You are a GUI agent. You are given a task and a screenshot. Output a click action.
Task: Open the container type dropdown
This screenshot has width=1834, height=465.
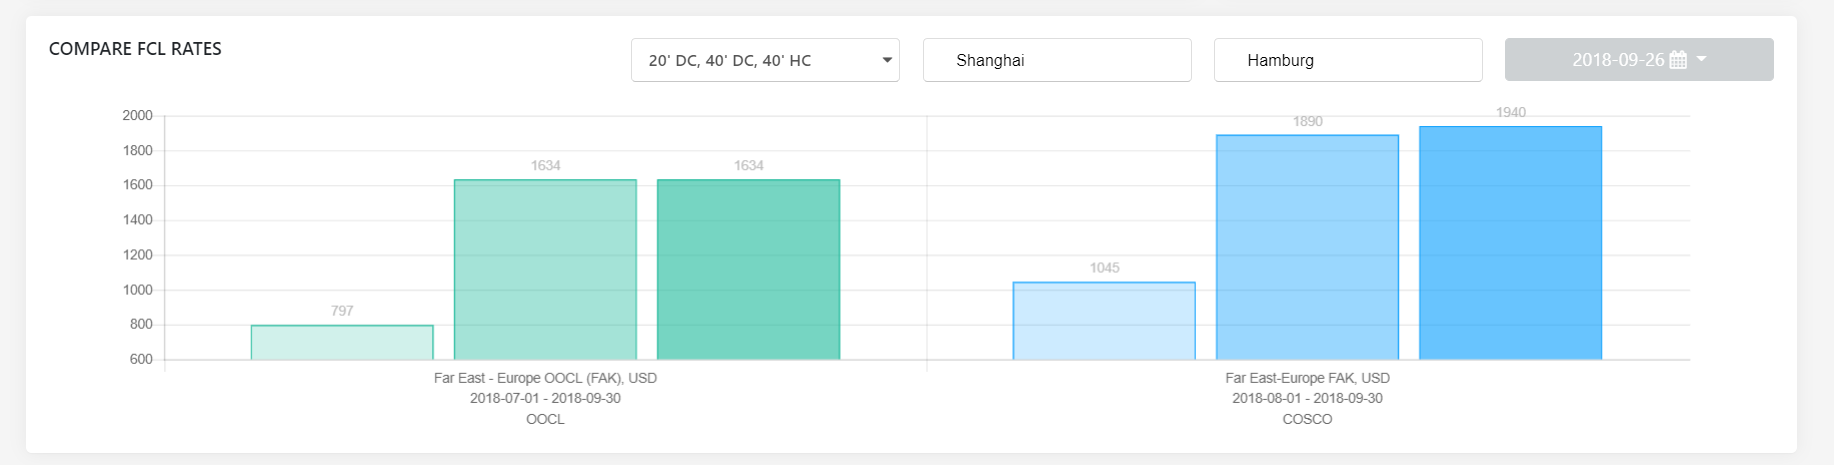(765, 60)
